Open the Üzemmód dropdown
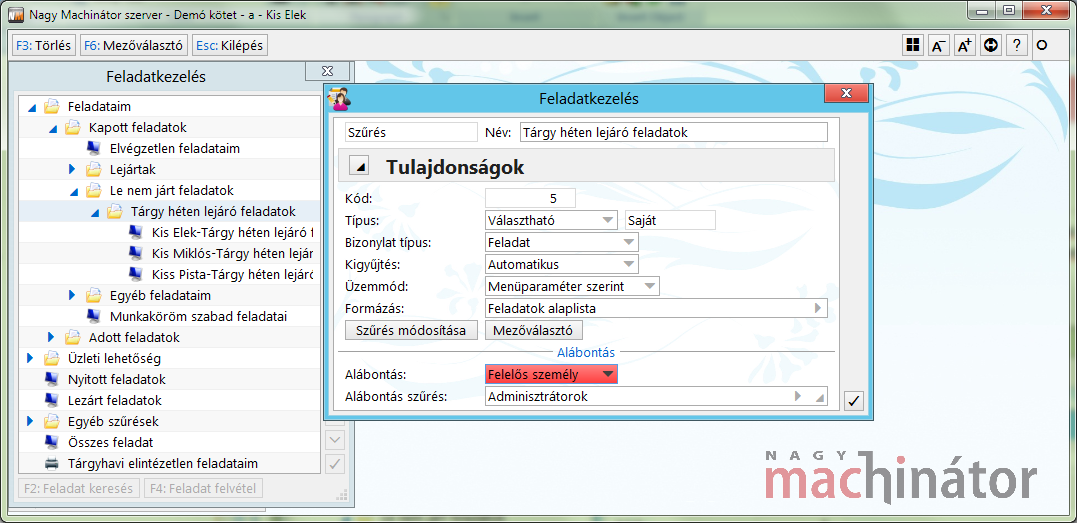The width and height of the screenshot is (1077, 523). 572,286
